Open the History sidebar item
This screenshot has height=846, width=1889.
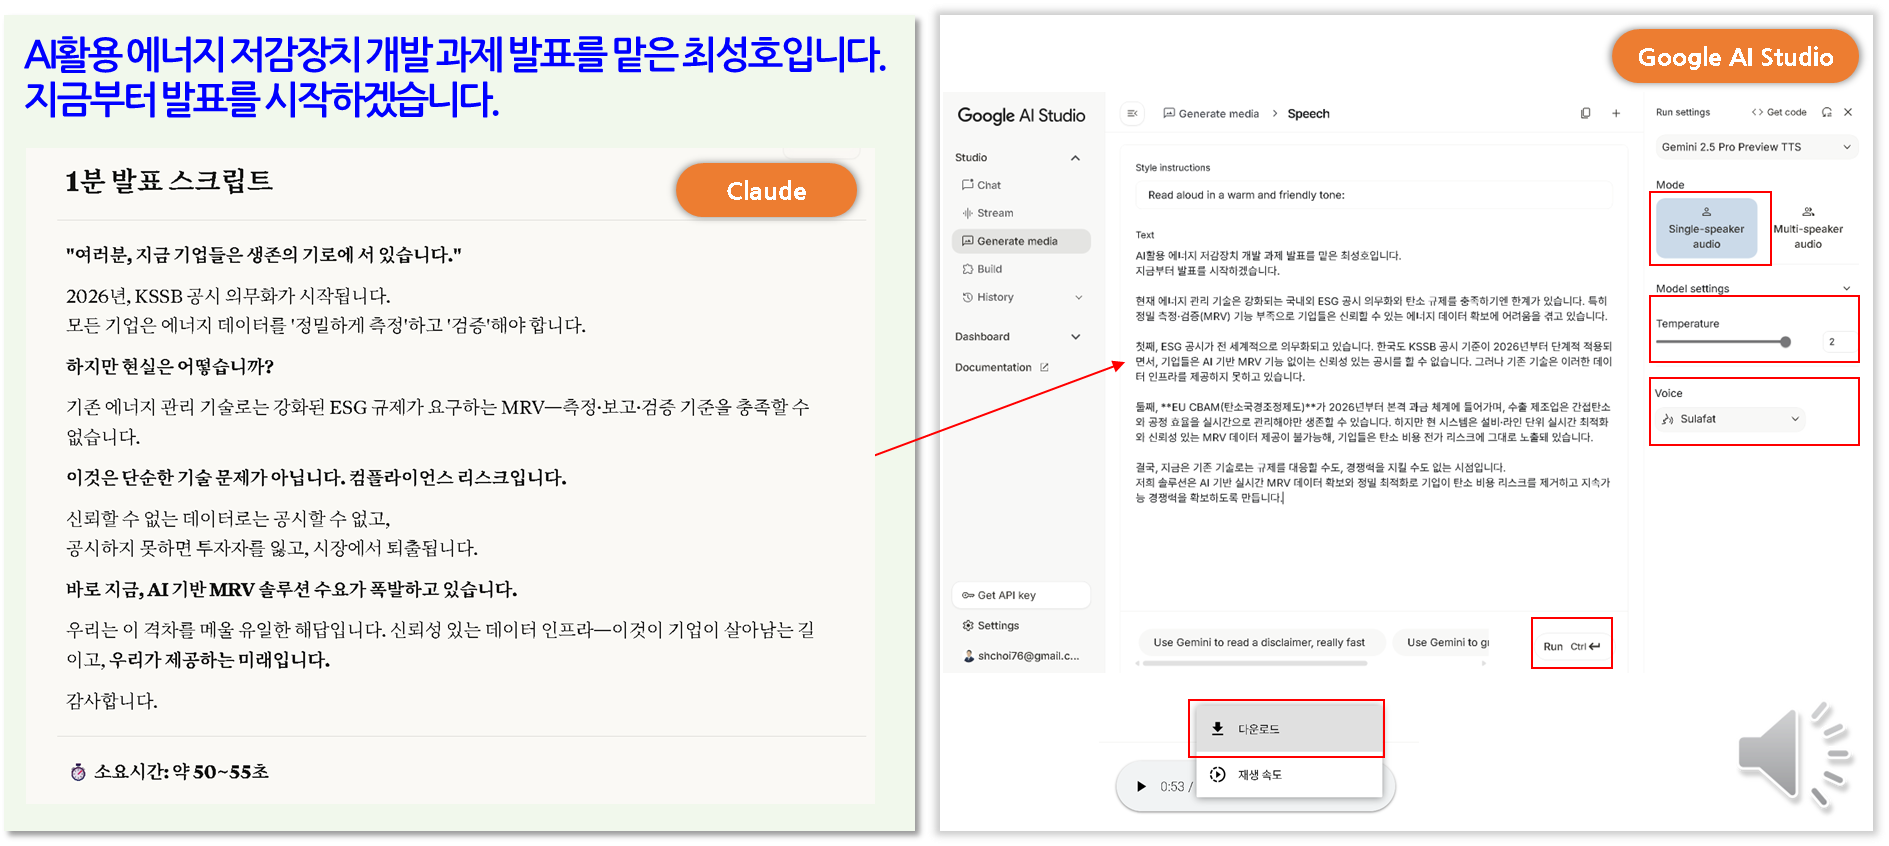pos(1021,297)
